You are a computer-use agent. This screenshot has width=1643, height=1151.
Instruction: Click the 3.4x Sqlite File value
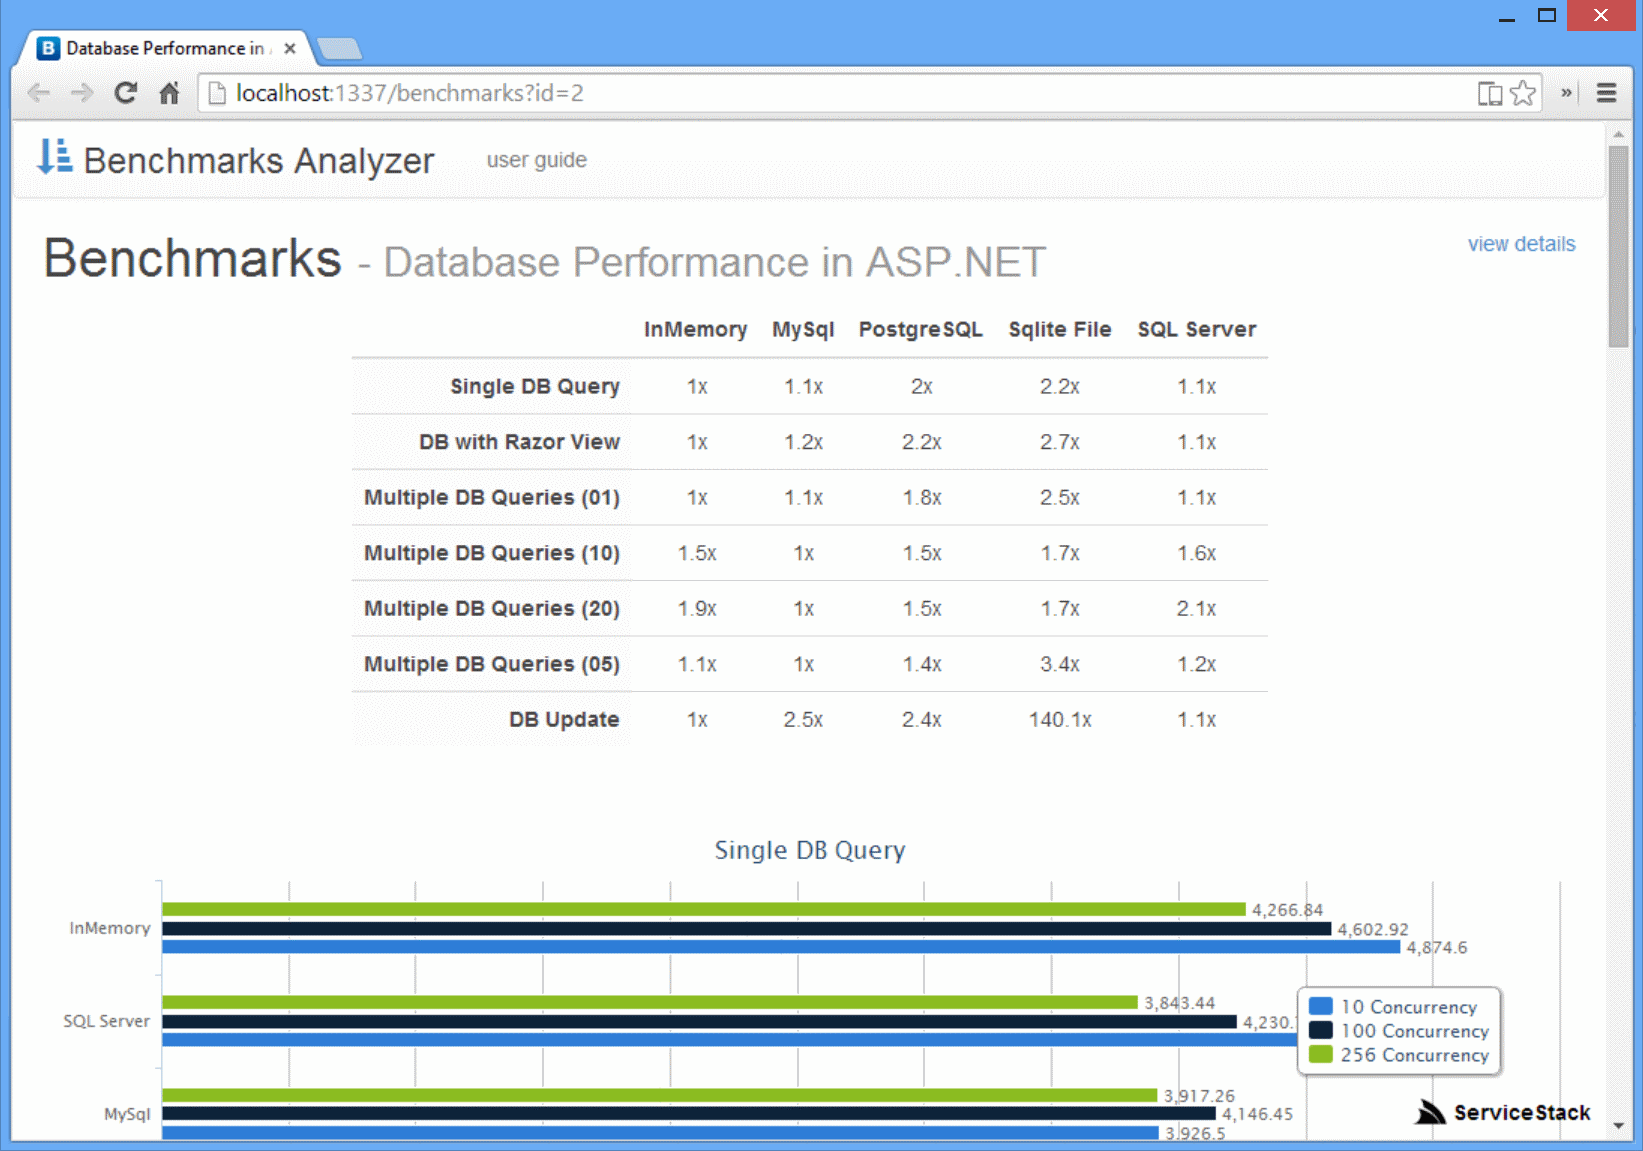point(1060,664)
